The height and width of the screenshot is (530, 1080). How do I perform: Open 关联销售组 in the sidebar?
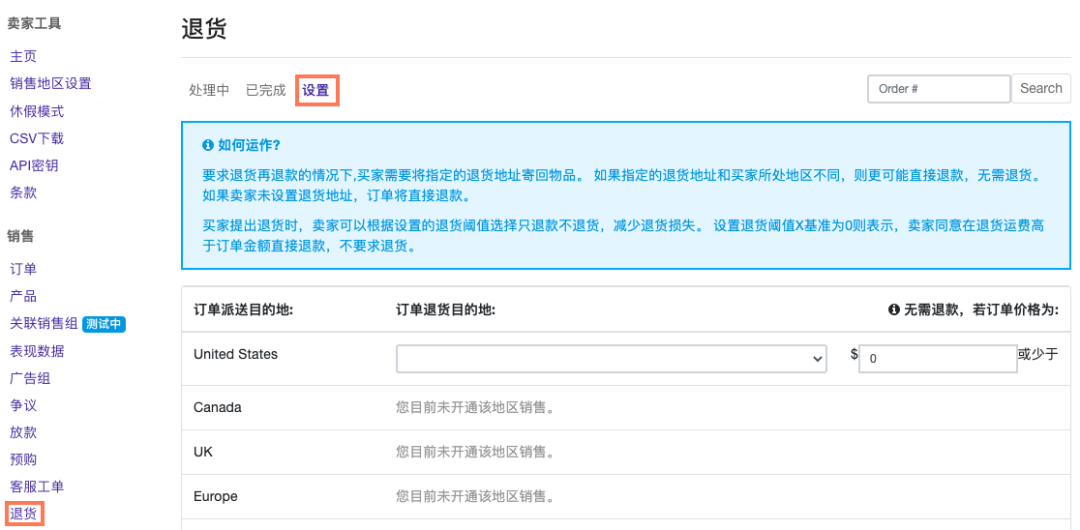[x=43, y=324]
